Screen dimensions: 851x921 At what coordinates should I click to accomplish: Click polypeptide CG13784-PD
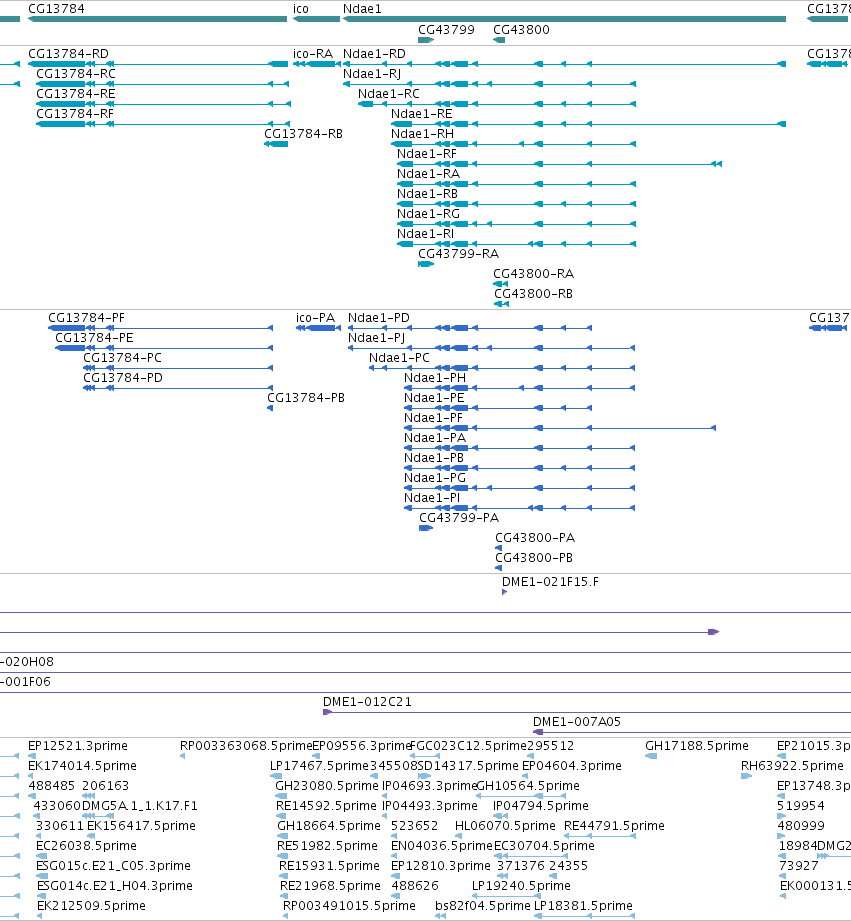tap(123, 378)
